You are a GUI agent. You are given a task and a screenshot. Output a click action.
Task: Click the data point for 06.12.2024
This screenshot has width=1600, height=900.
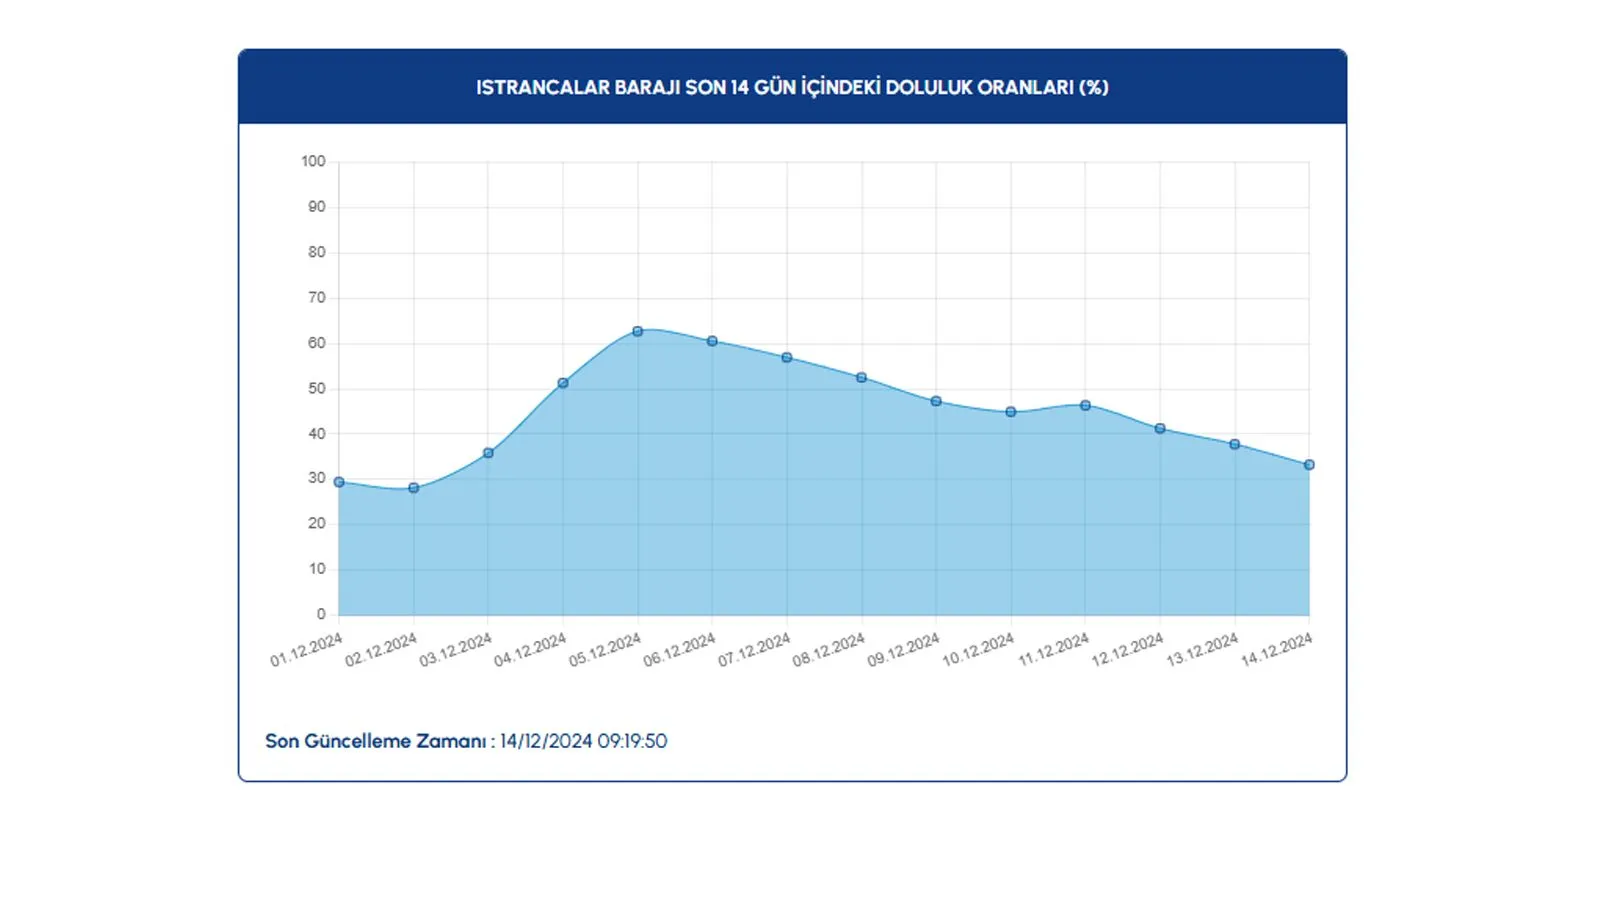(712, 341)
